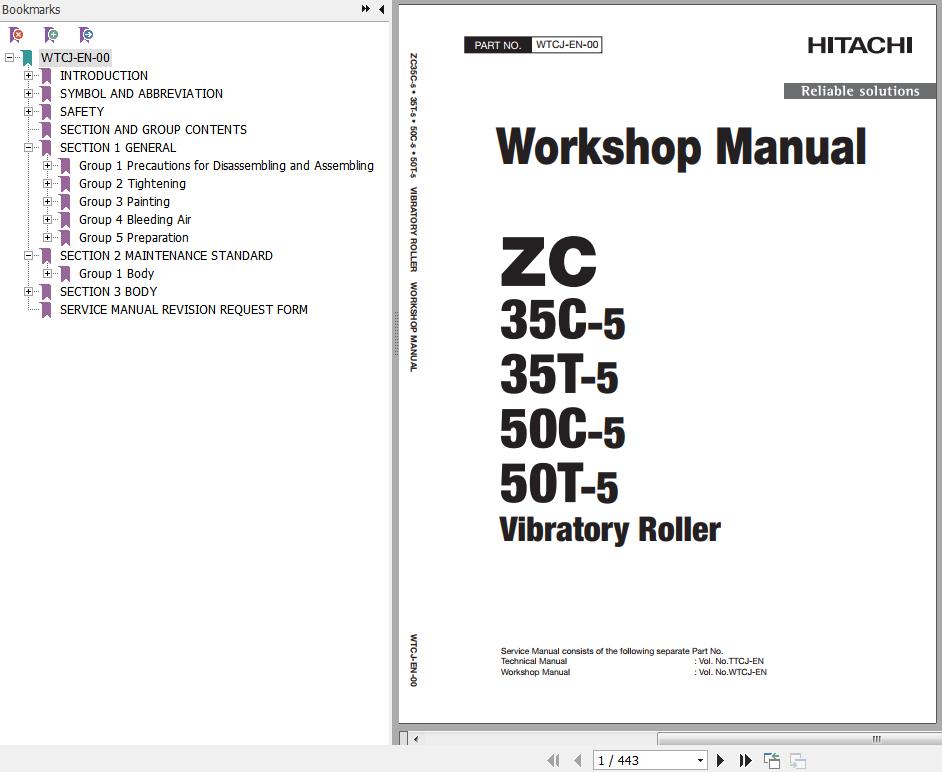Click the Bookmarks panel title

(x=31, y=10)
